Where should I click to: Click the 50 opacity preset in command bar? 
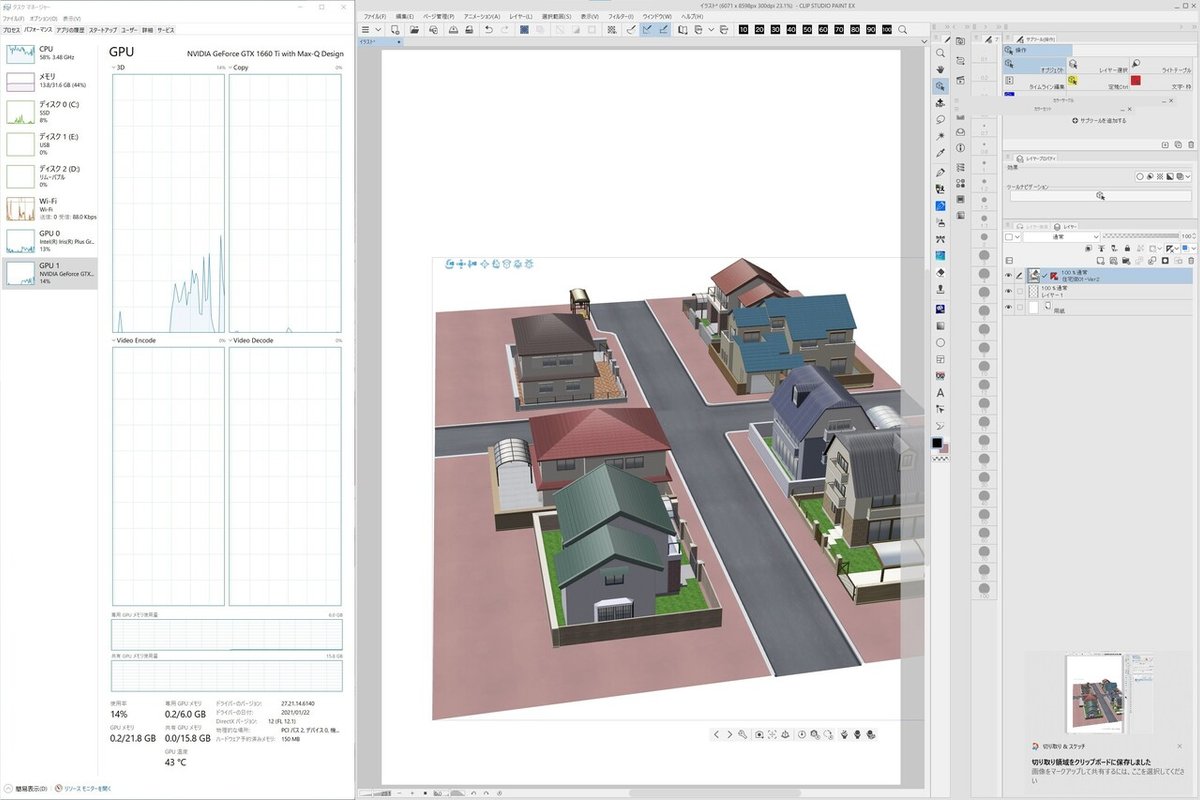tap(808, 30)
